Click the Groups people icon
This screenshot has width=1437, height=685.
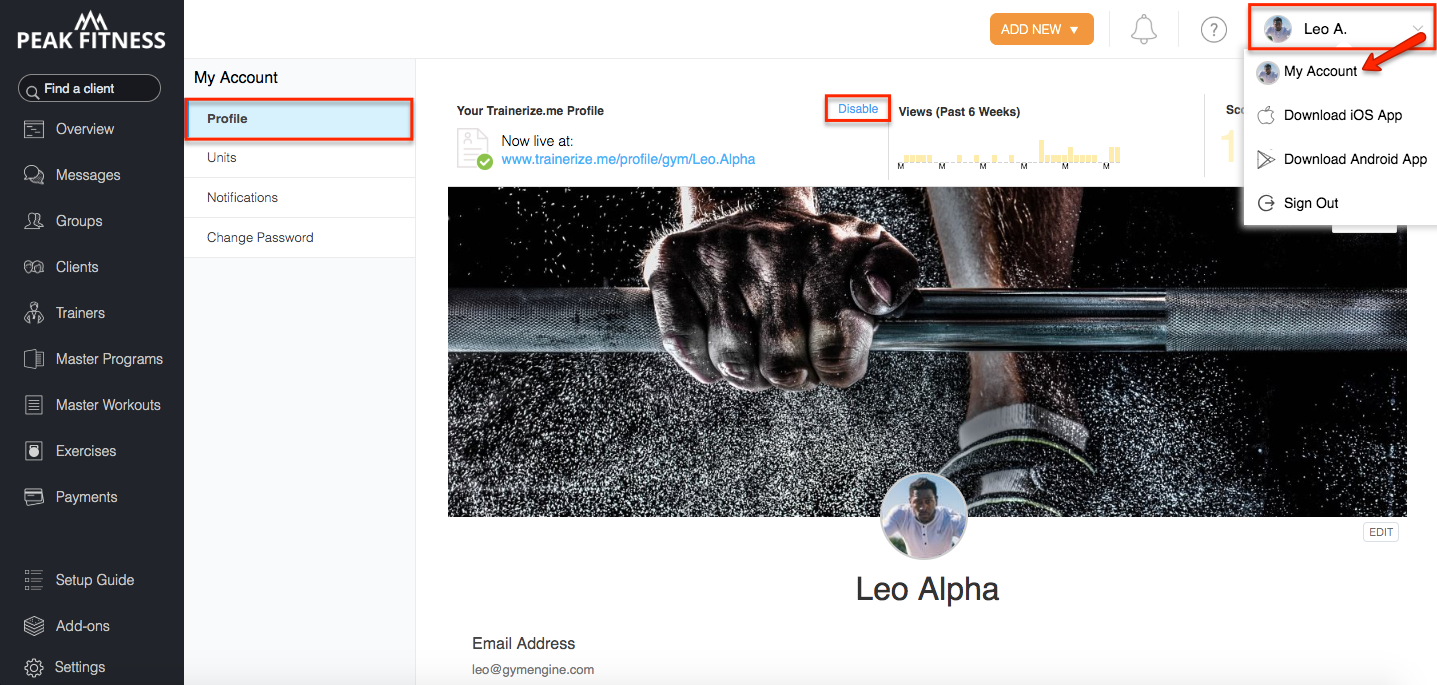pyautogui.click(x=34, y=221)
